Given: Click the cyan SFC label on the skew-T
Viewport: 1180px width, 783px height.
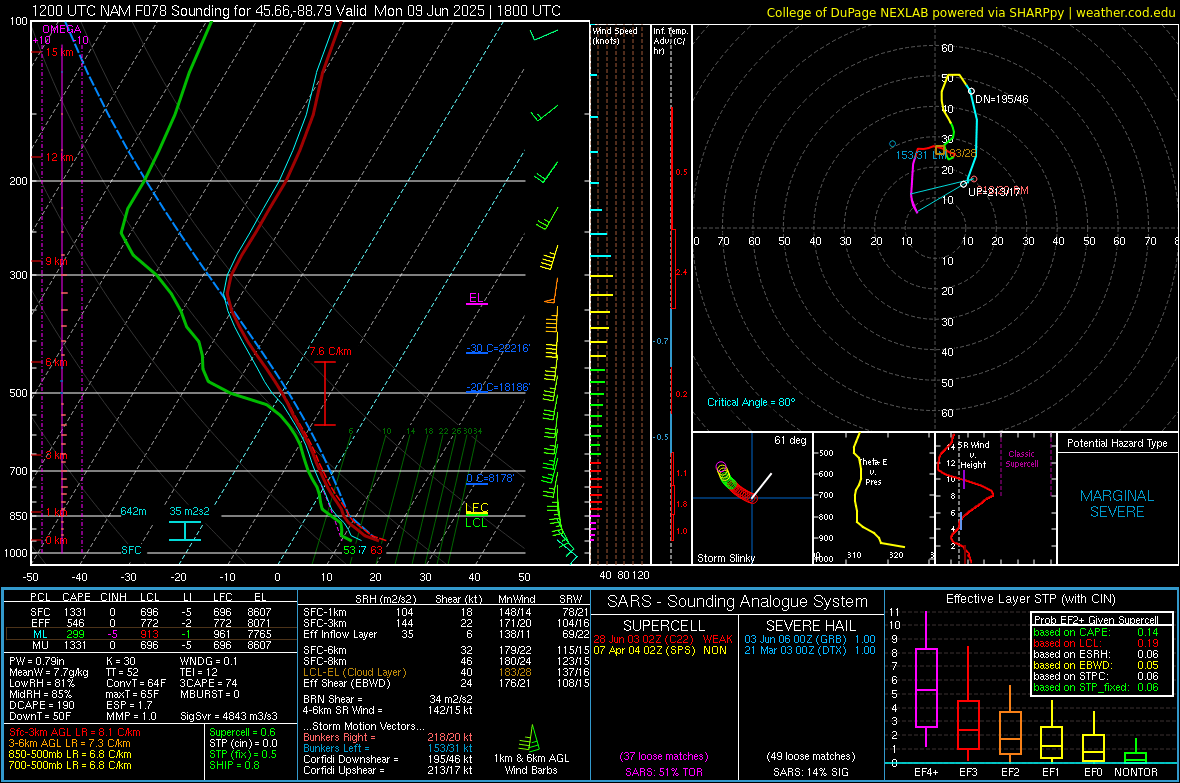Looking at the screenshot, I should pos(131,550).
